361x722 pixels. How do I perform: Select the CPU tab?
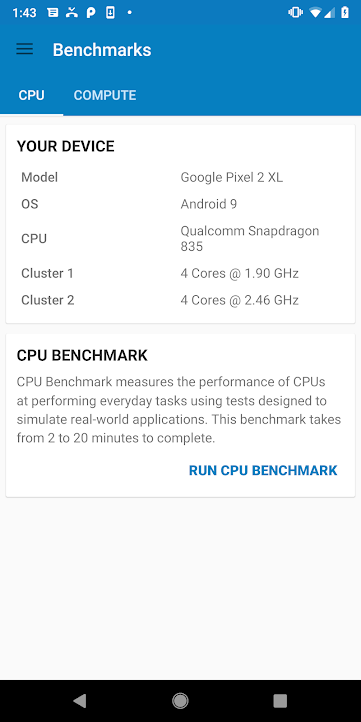(x=31, y=95)
